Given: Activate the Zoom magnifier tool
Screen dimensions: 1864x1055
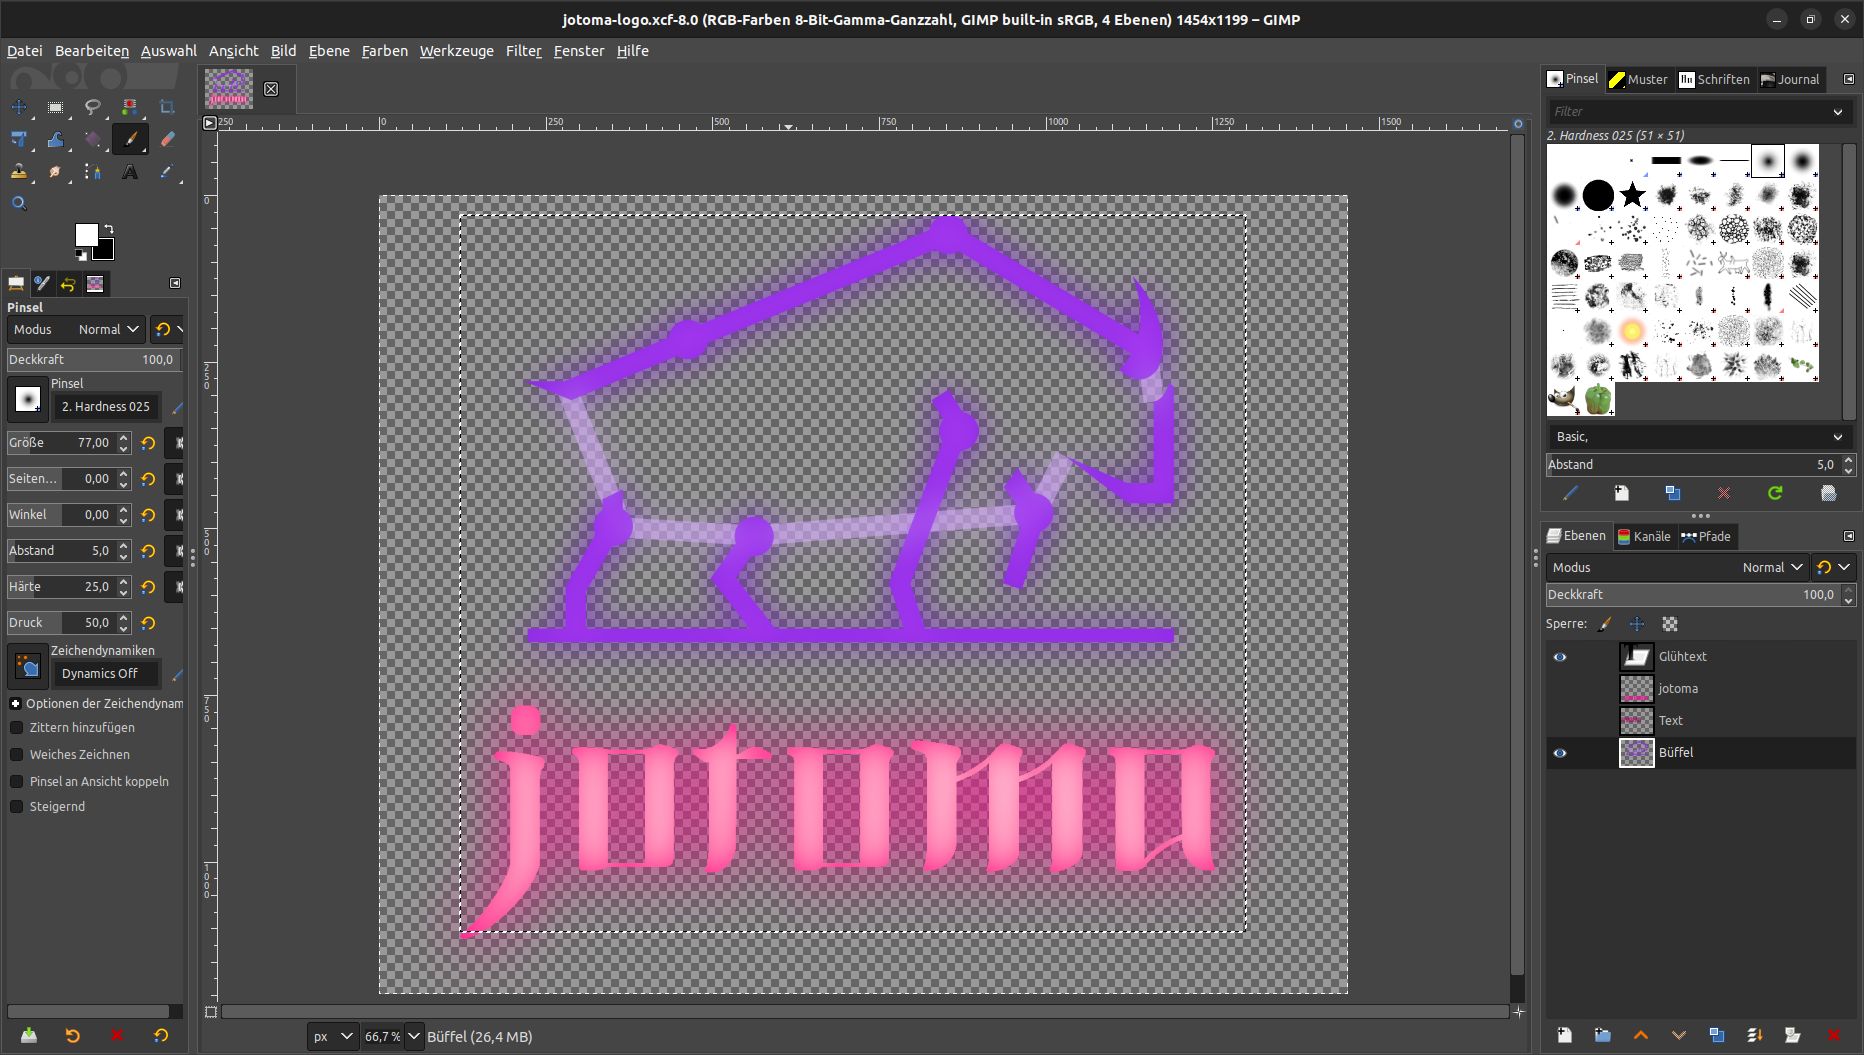Looking at the screenshot, I should coord(19,204).
